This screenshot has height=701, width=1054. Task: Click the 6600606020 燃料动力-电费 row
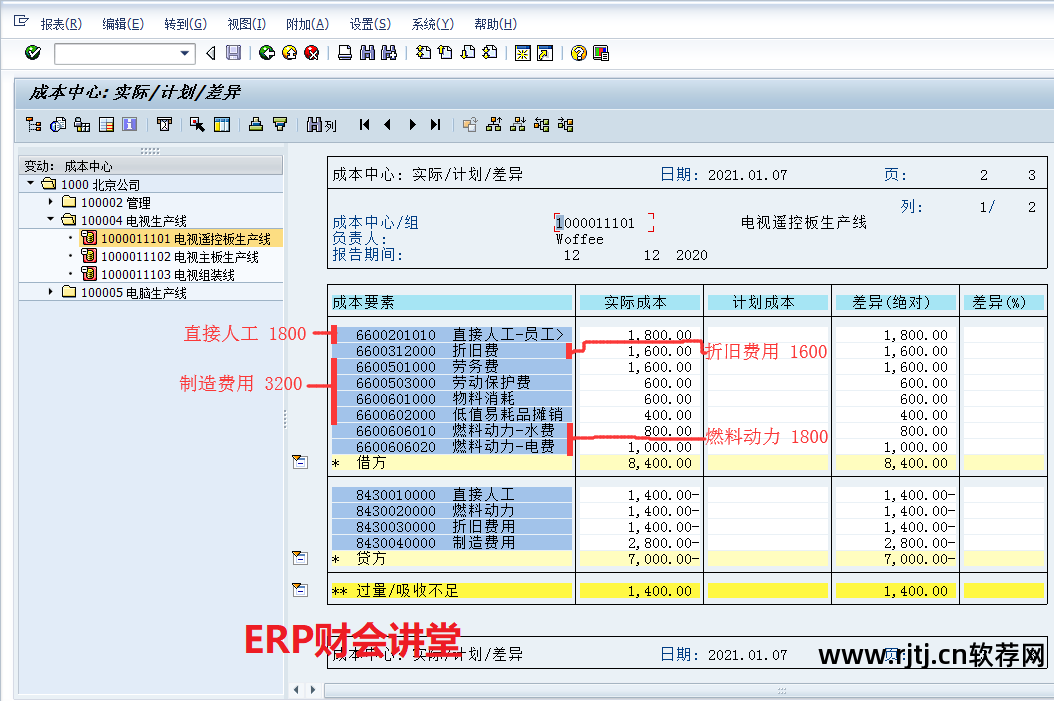click(452, 447)
